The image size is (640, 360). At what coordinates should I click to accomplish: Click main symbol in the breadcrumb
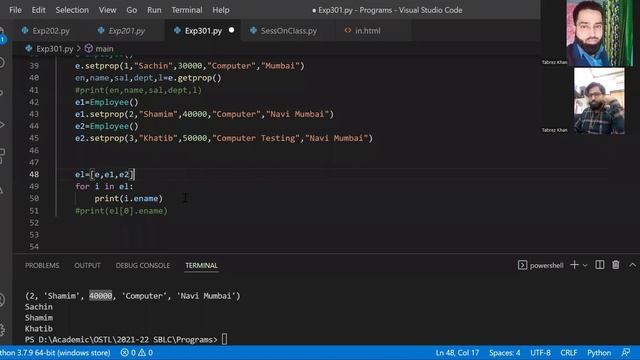[x=104, y=49]
